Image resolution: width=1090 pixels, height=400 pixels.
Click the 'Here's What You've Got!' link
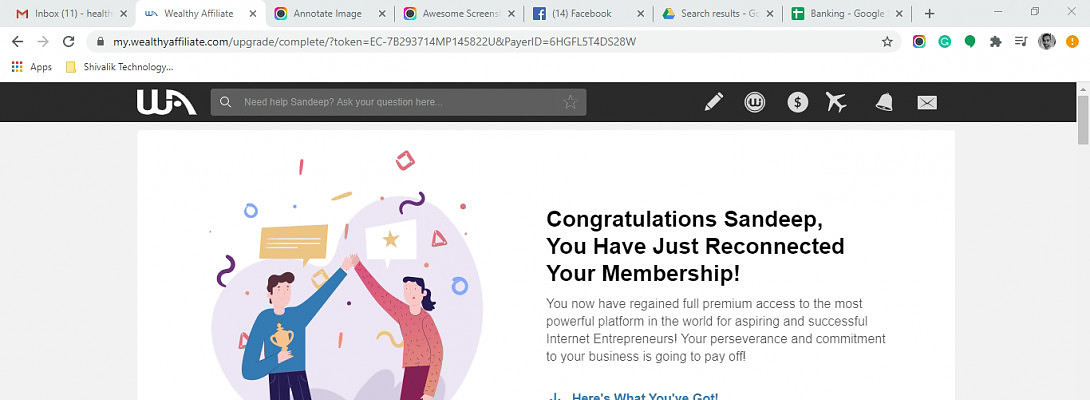(x=644, y=397)
